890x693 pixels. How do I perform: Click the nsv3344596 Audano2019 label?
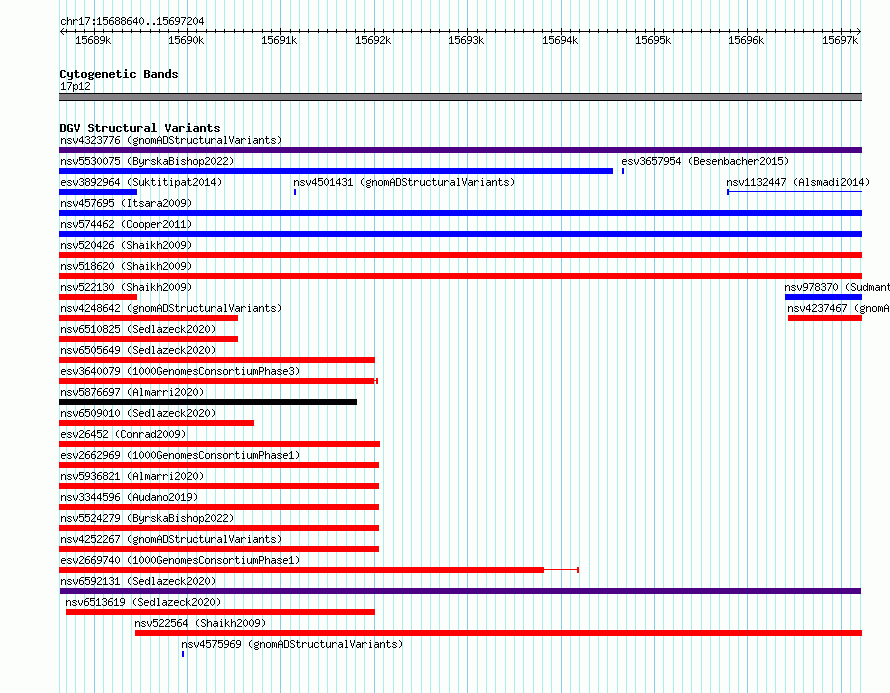(x=129, y=497)
